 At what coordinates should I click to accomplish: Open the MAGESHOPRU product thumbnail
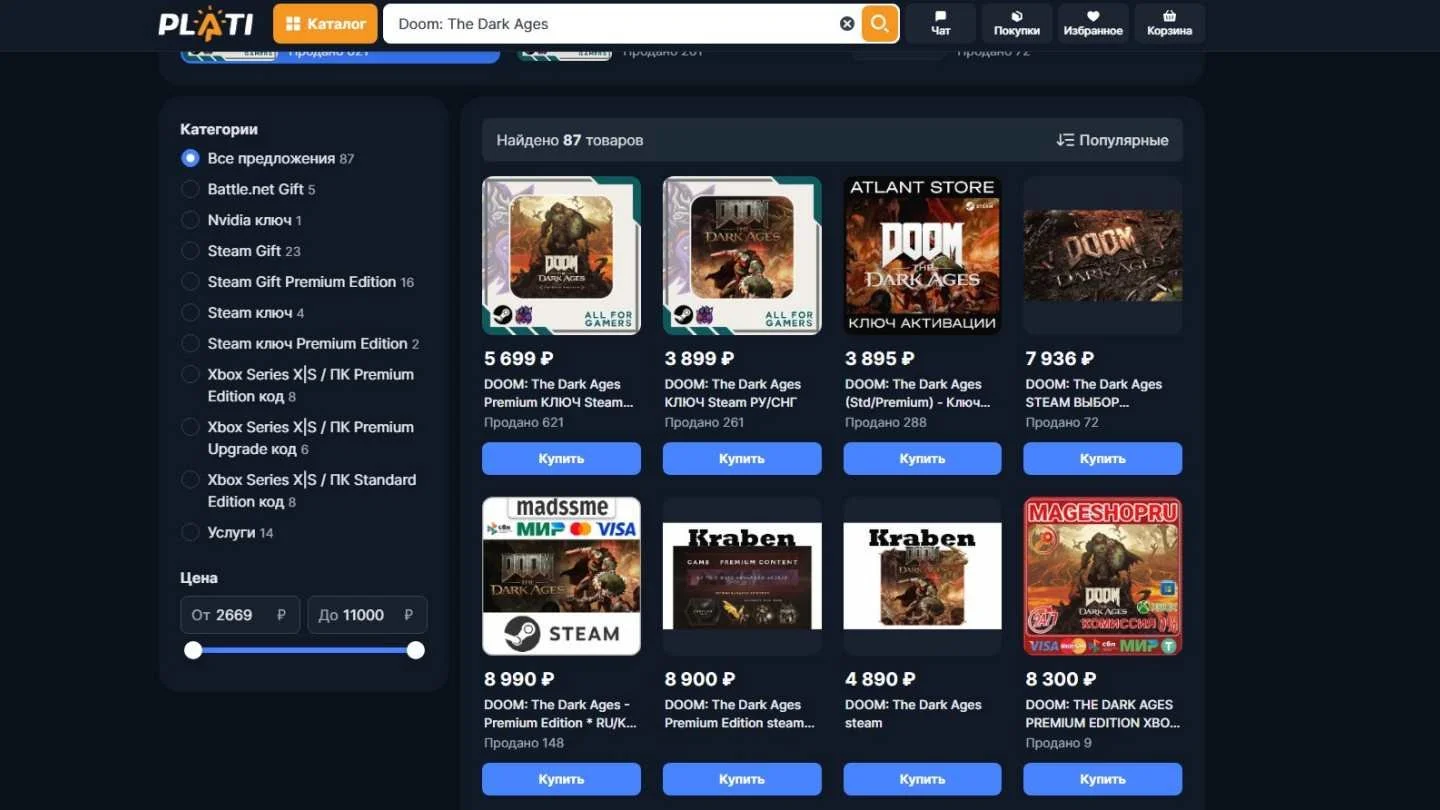pyautogui.click(x=1103, y=576)
